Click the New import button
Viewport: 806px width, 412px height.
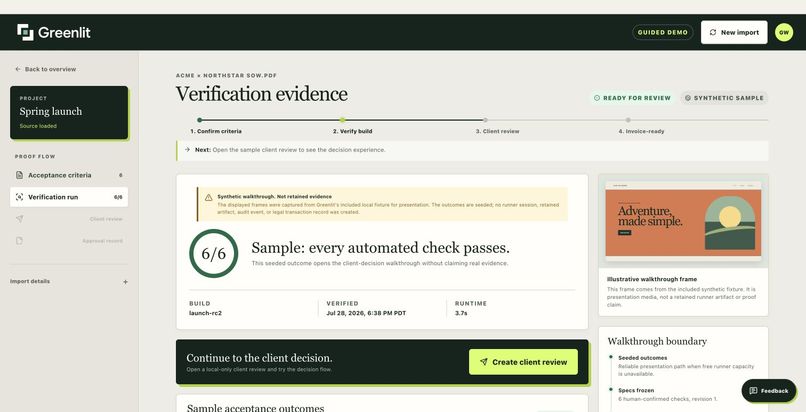734,32
